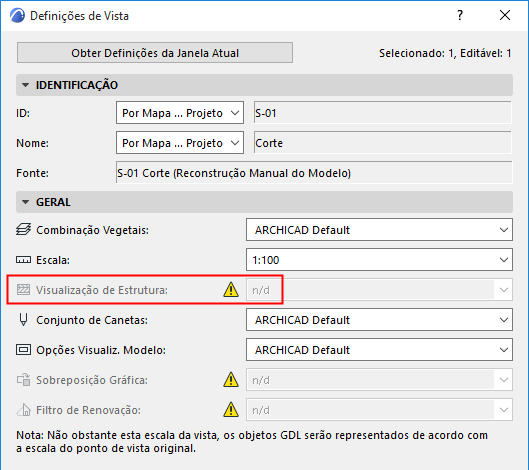Screen dimensions: 529x470
Task: Open the Opções Visualiz. Modelo dropdown
Action: [379, 350]
